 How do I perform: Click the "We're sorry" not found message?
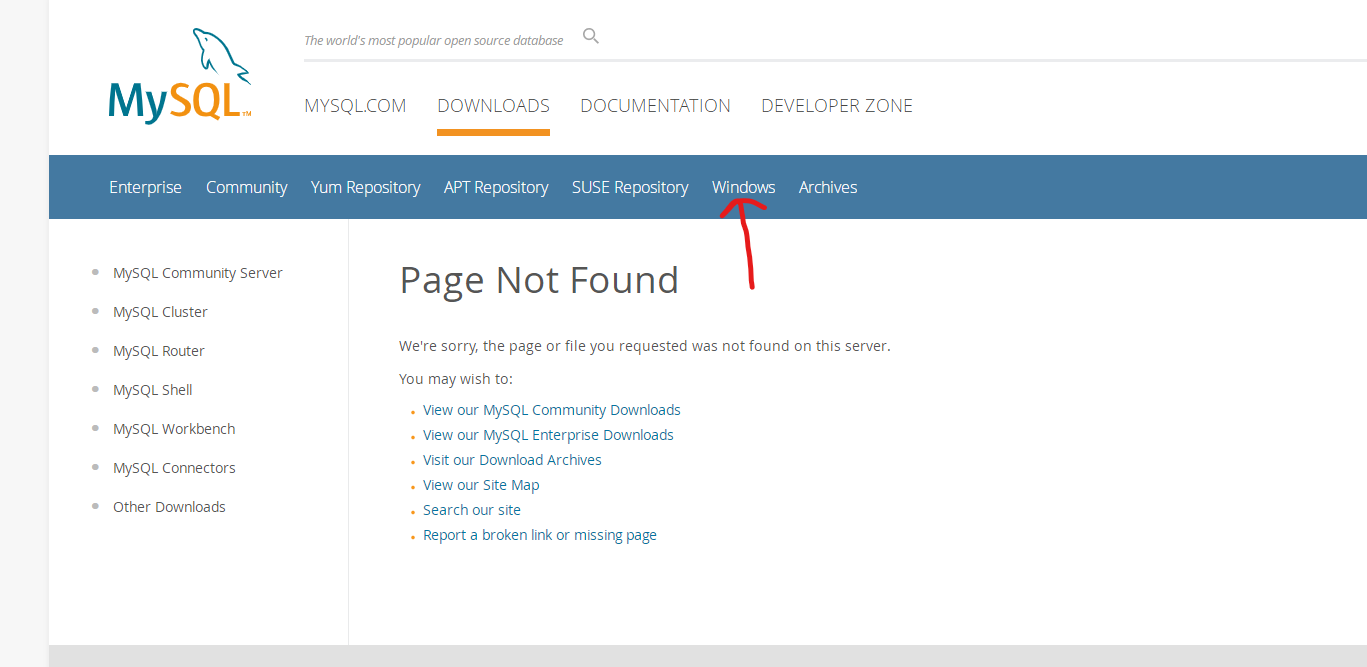coord(644,346)
